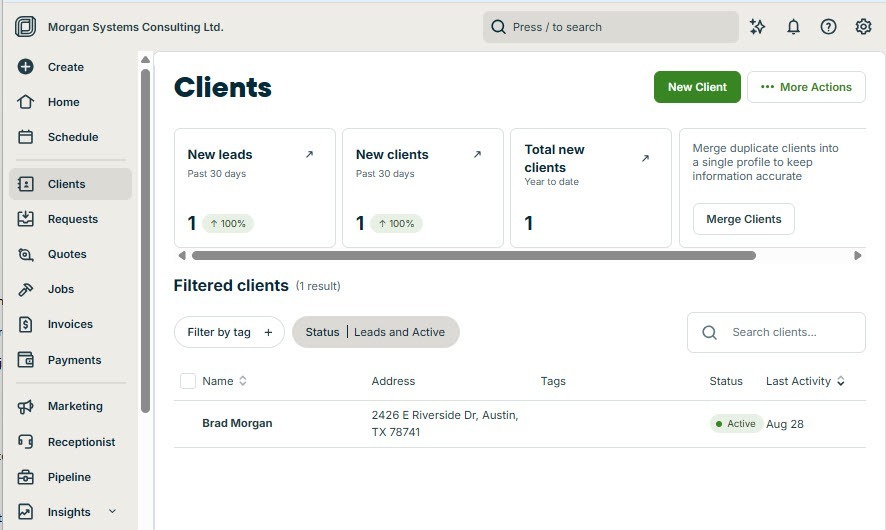
Task: Open the AI sparkle assistant icon
Action: pos(757,27)
